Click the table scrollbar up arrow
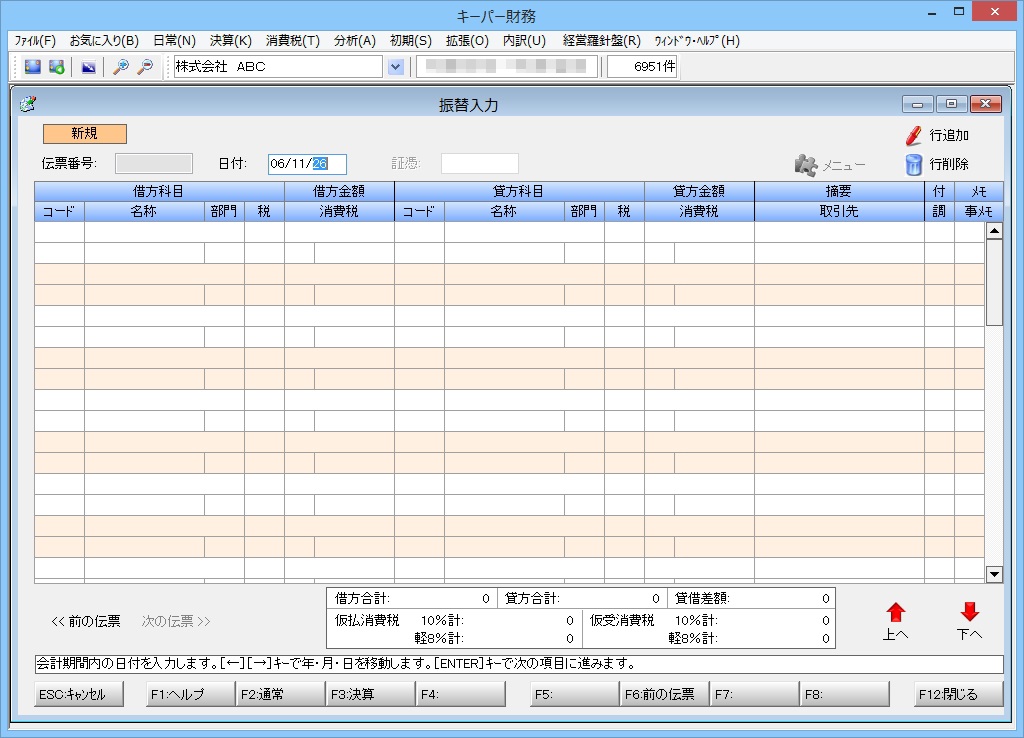 [994, 231]
